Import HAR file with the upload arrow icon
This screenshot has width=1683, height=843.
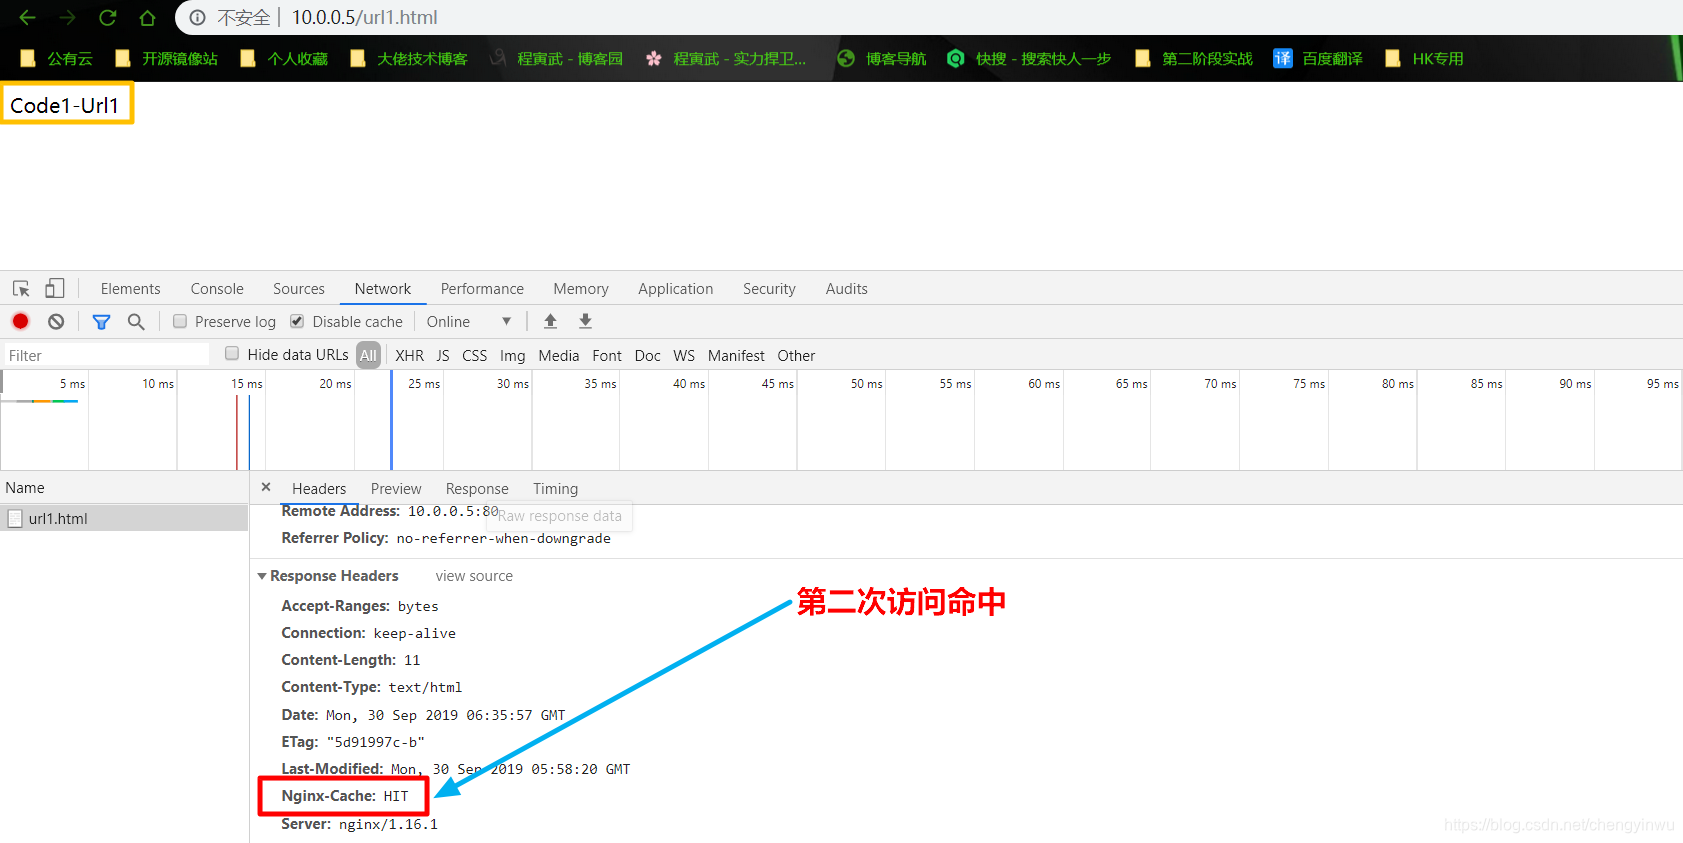tap(550, 321)
